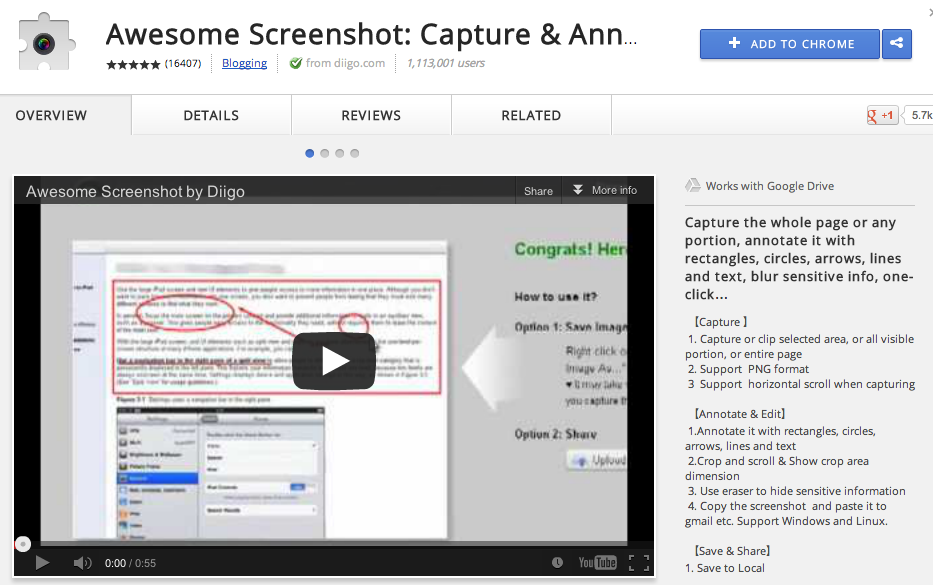The width and height of the screenshot is (933, 585).
Task: Click the video progress scrubber handle
Action: pos(23,544)
